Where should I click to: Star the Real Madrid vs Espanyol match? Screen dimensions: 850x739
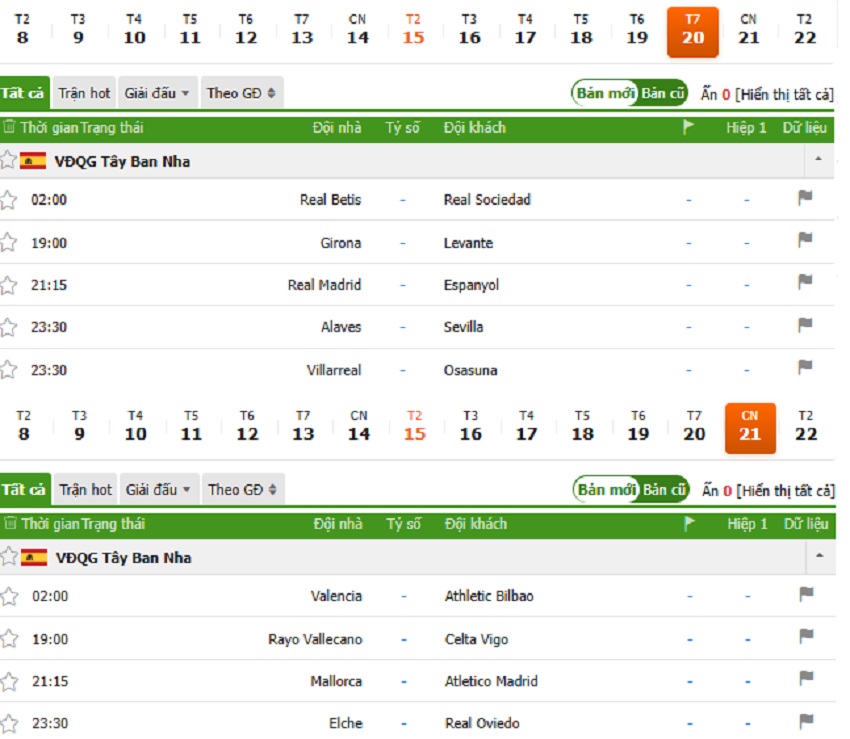pos(8,285)
